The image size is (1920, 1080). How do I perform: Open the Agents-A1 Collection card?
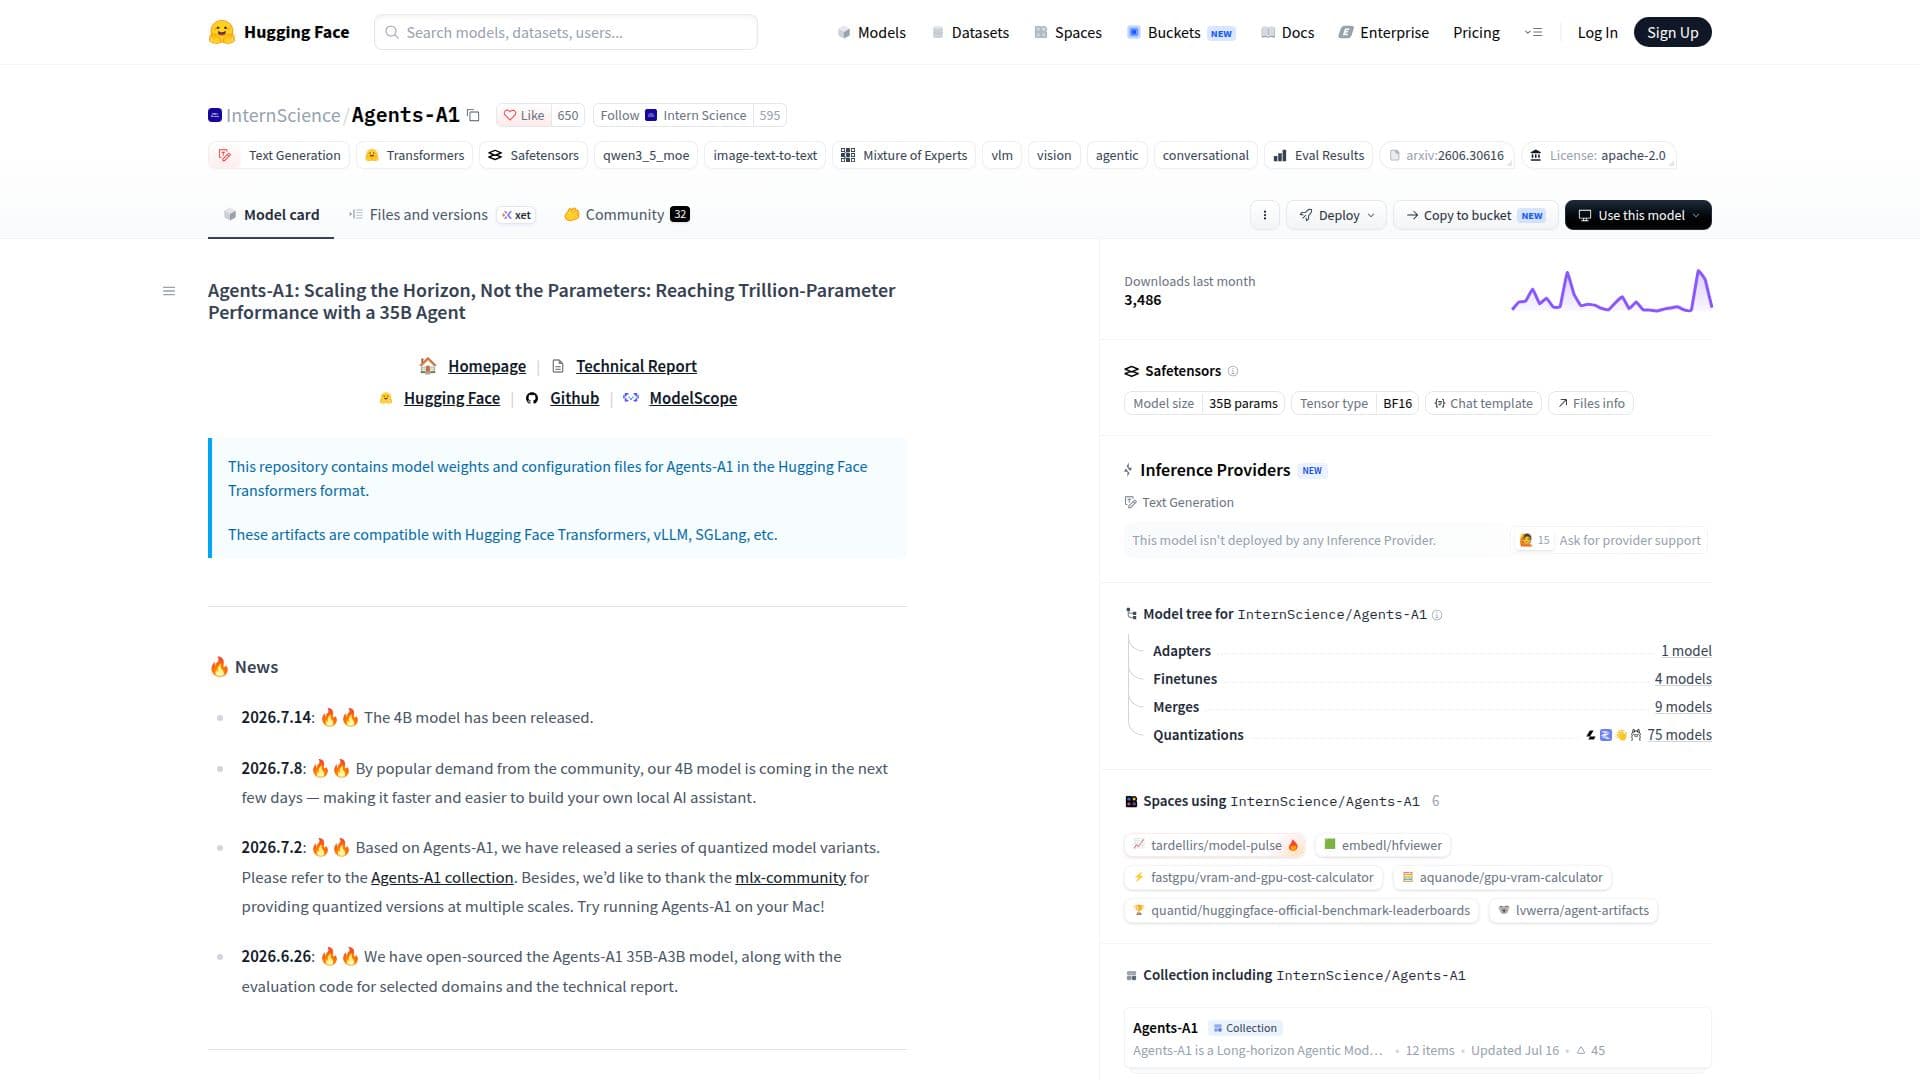pos(1417,1038)
